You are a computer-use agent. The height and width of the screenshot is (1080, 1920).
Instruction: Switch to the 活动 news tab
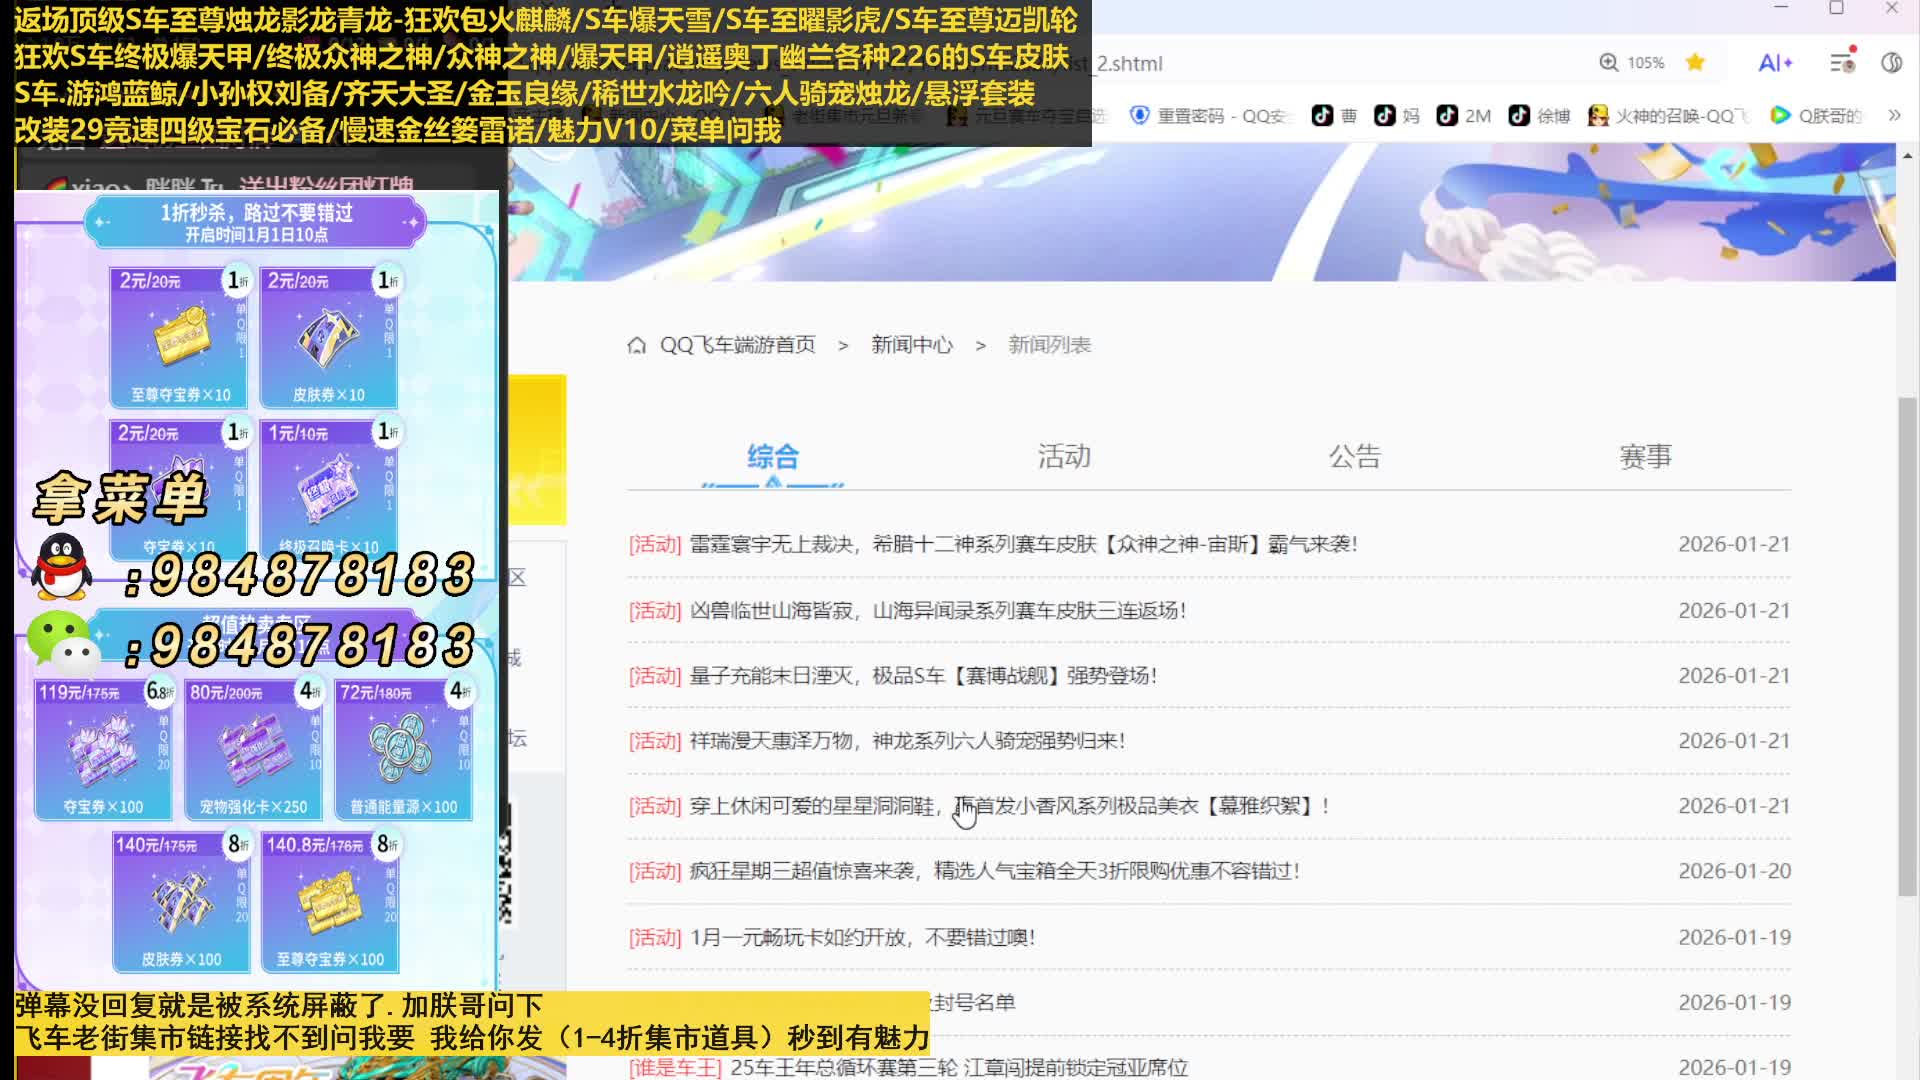[1063, 457]
